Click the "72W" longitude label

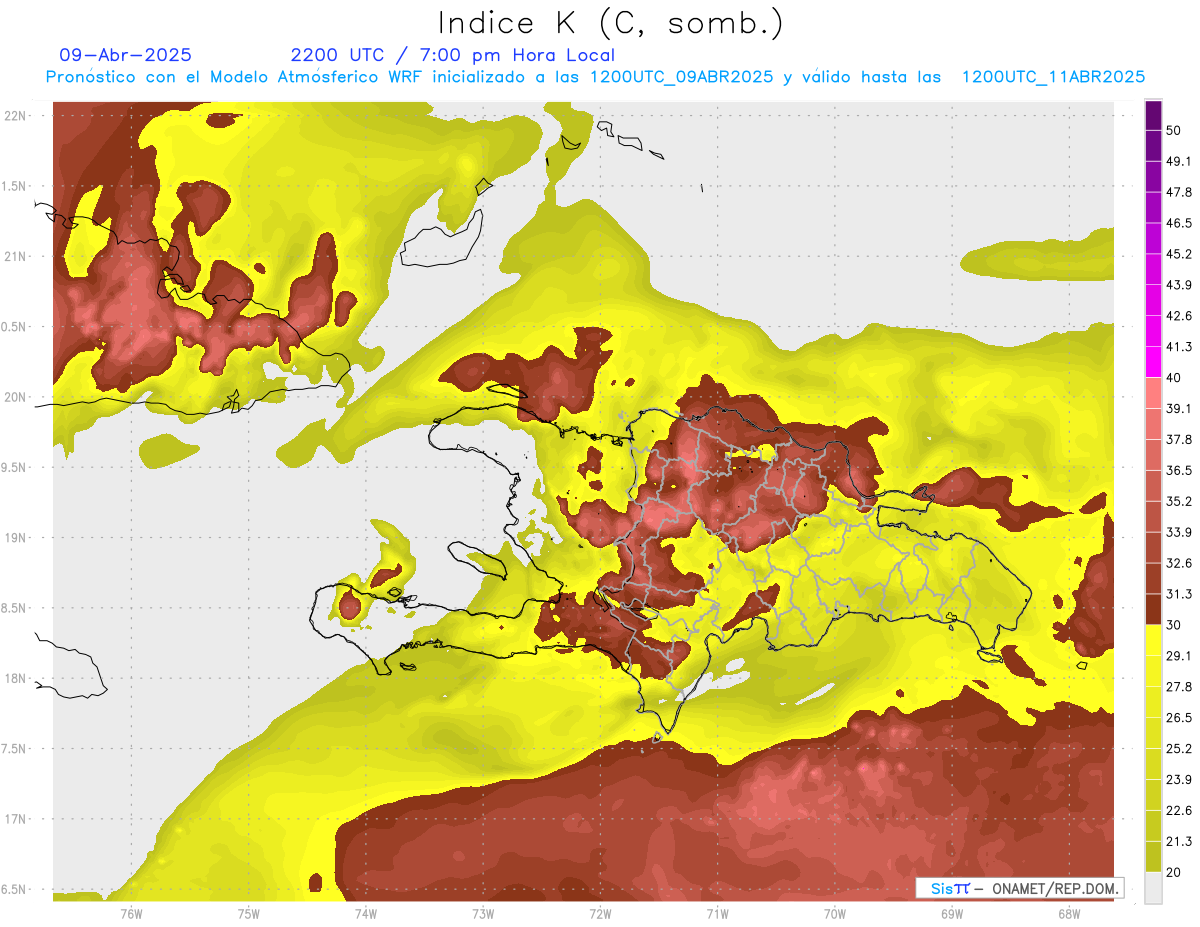click(600, 914)
